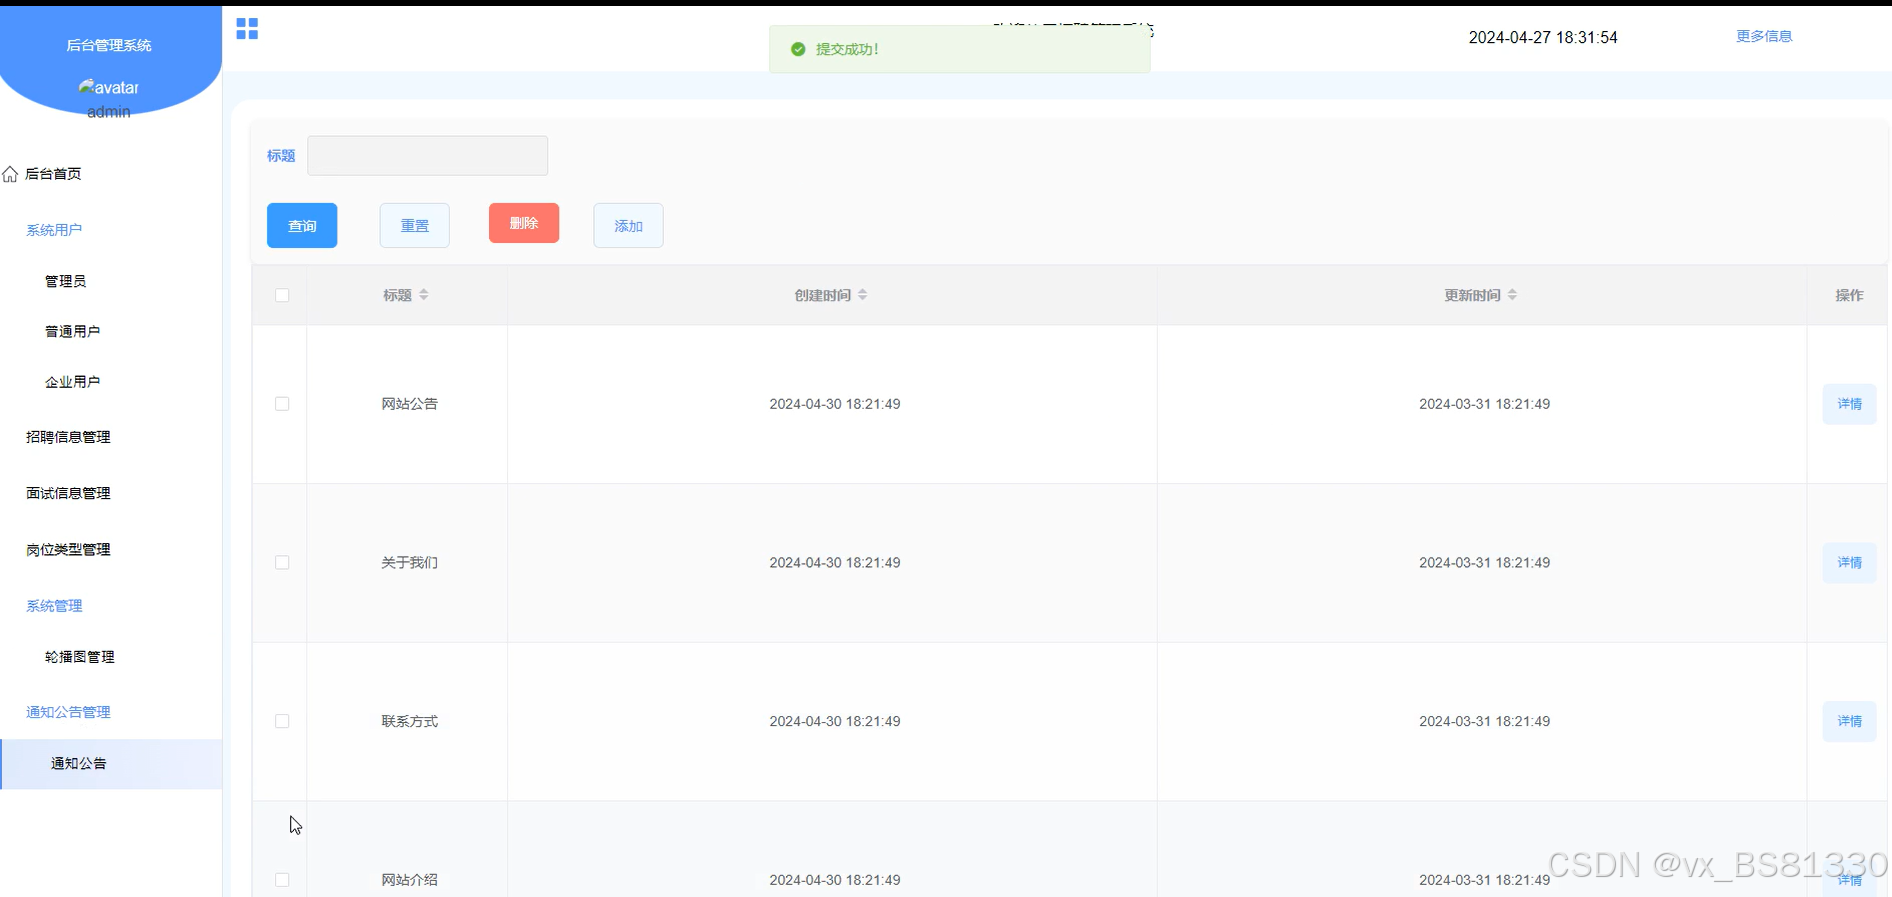Open 轮播图管理 menu item
This screenshot has height=897, width=1892.
[x=80, y=657]
